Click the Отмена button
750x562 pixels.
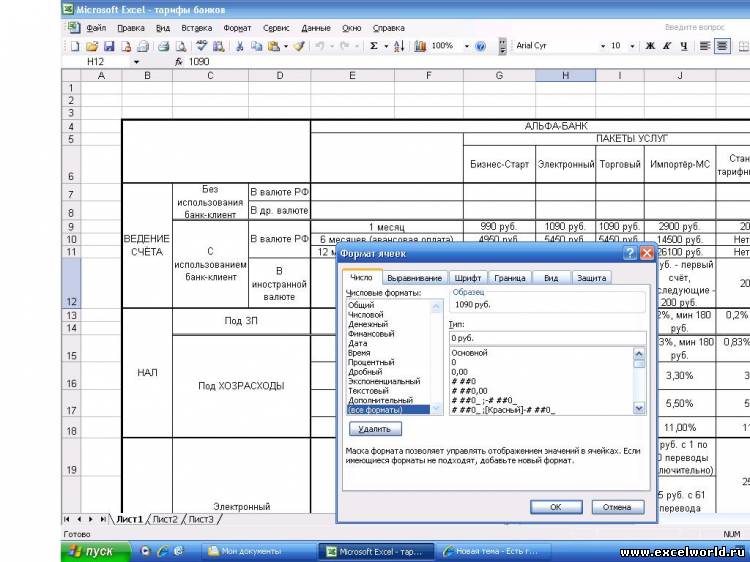[618, 507]
